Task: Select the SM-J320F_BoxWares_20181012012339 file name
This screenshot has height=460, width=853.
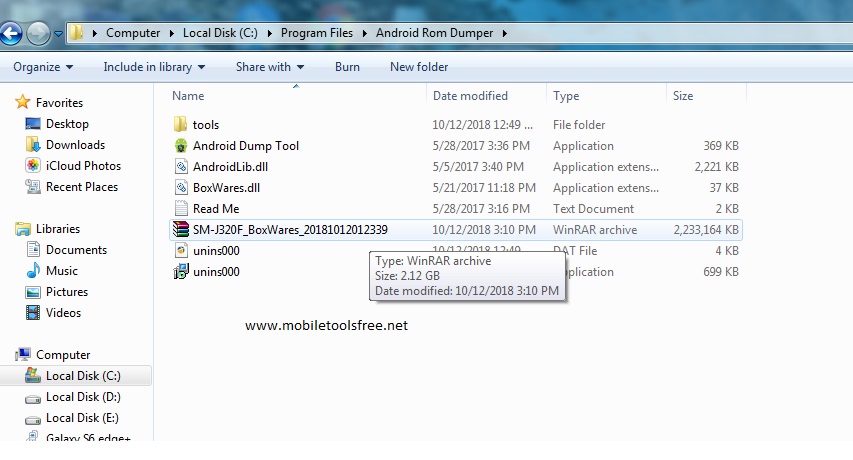Action: tap(290, 229)
